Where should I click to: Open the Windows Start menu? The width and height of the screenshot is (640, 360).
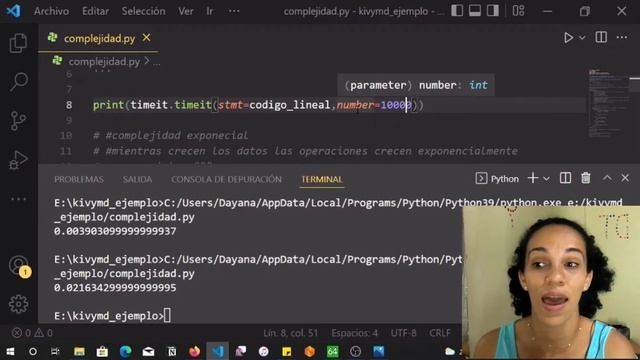click(x=10, y=351)
